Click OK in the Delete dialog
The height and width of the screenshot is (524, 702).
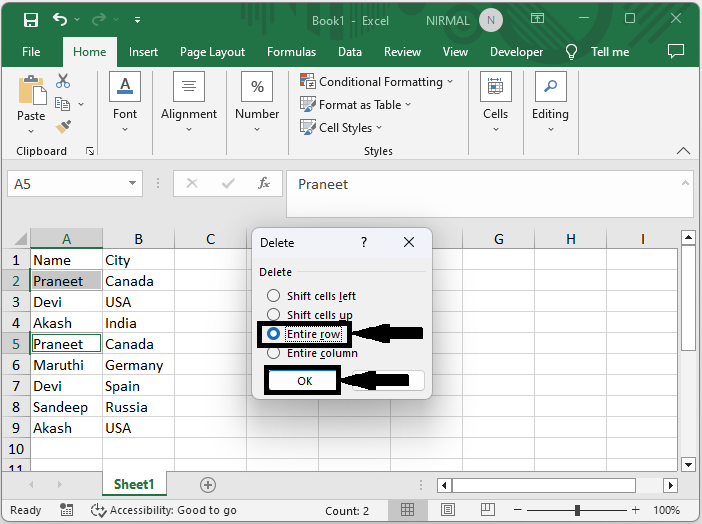coord(304,381)
